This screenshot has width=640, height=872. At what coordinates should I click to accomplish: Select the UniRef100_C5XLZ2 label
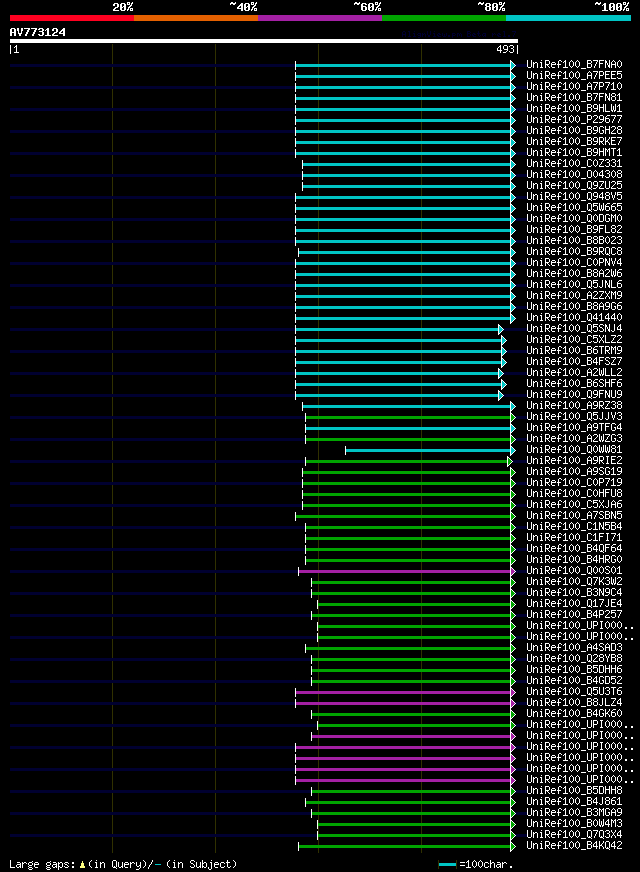574,339
